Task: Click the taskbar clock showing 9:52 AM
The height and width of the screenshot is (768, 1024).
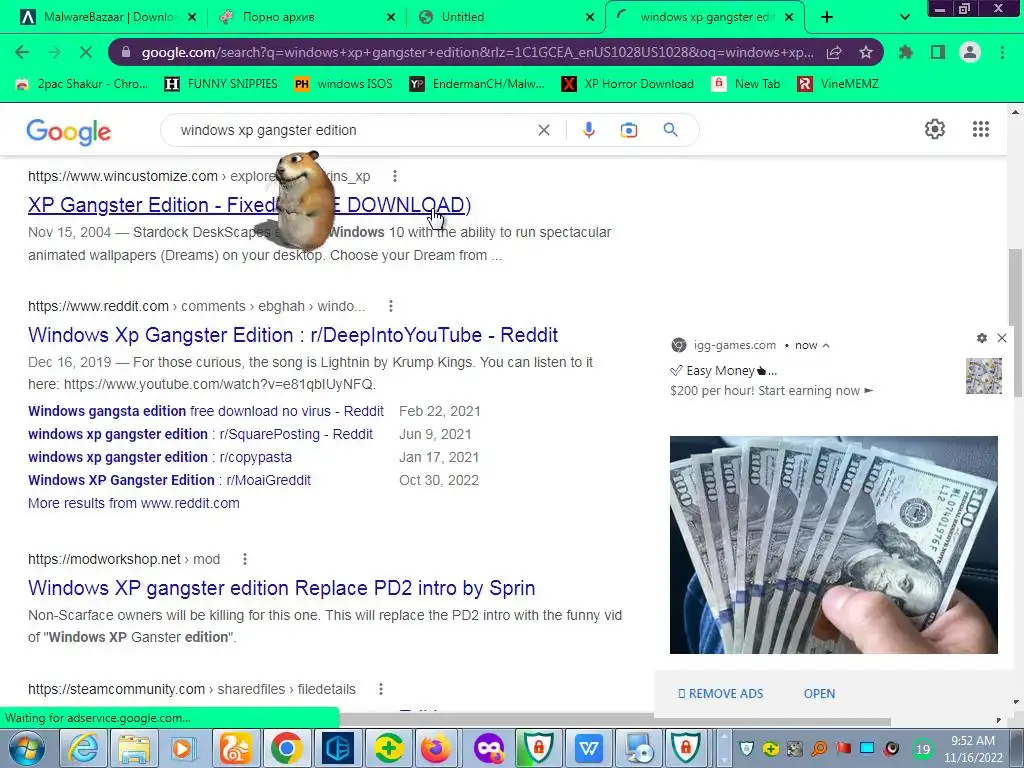Action: (x=972, y=749)
